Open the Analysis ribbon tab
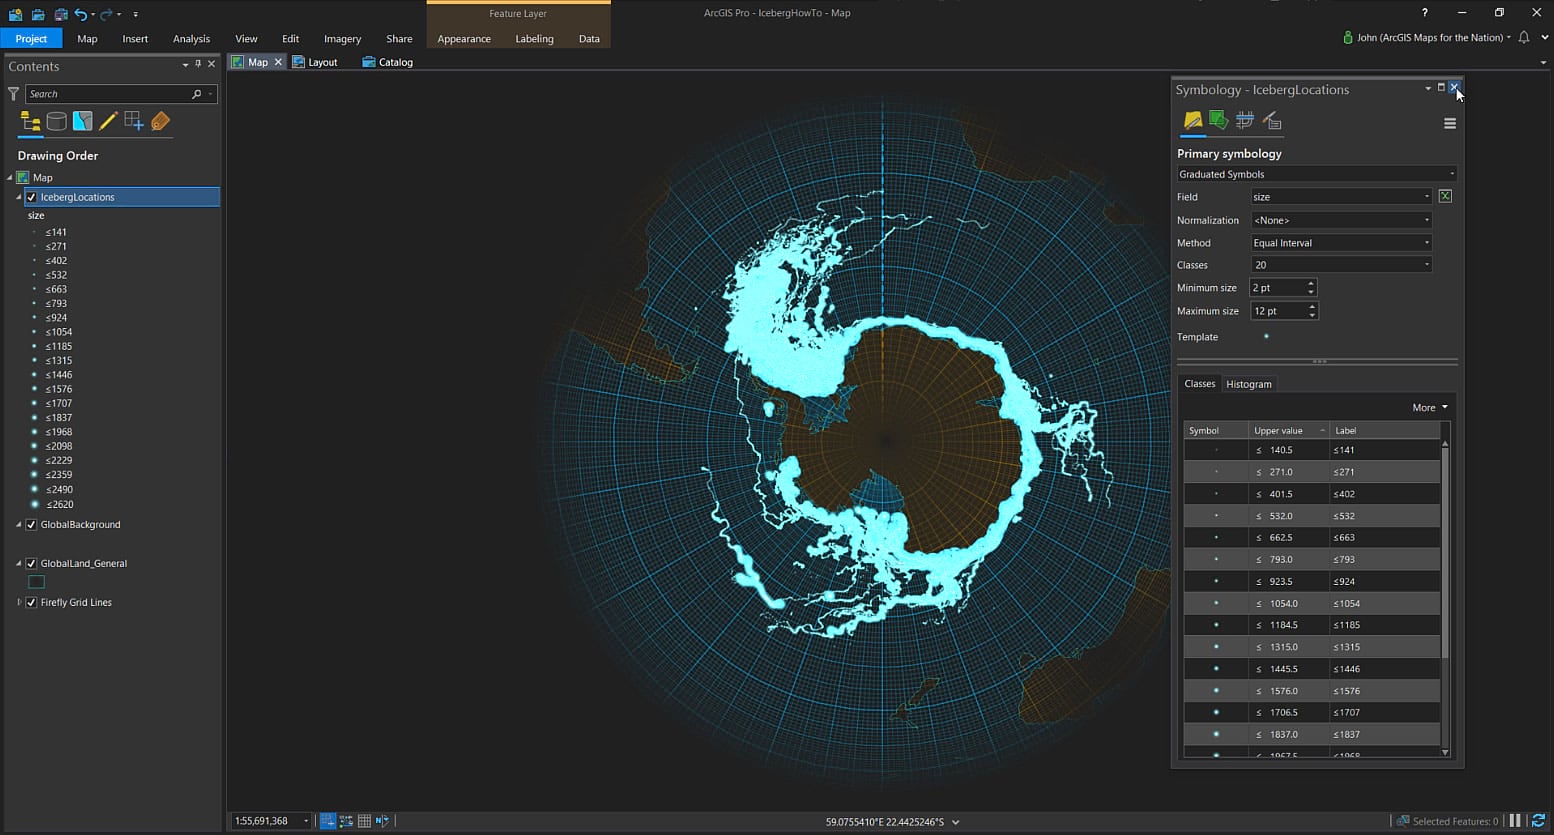This screenshot has width=1554, height=835. tap(191, 39)
